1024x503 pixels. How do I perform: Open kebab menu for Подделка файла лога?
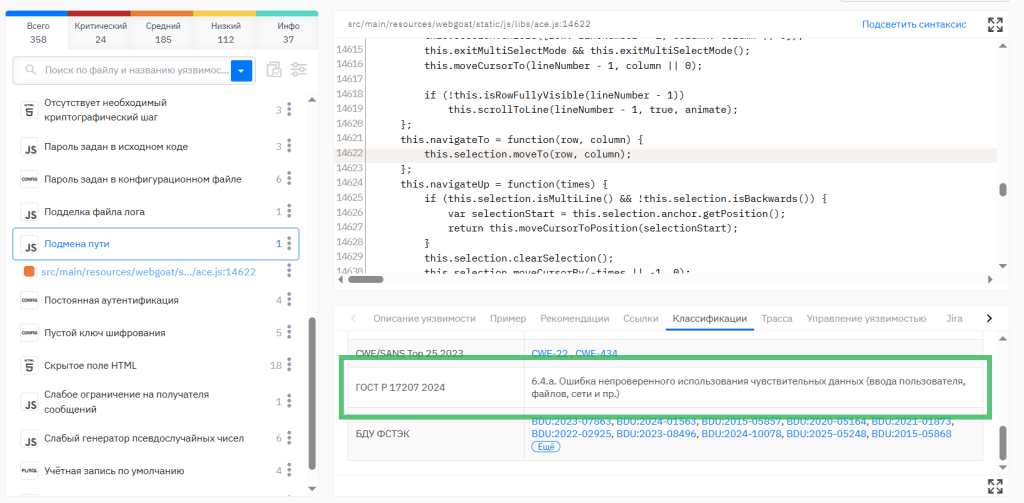click(x=289, y=212)
